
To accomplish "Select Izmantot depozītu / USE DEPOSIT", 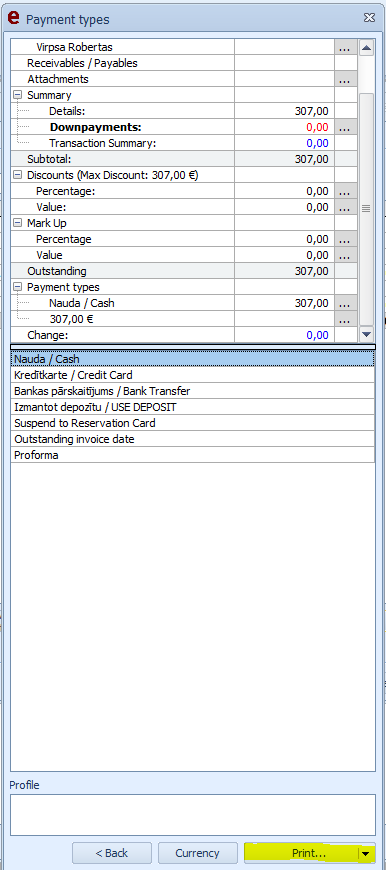I will pos(192,407).
